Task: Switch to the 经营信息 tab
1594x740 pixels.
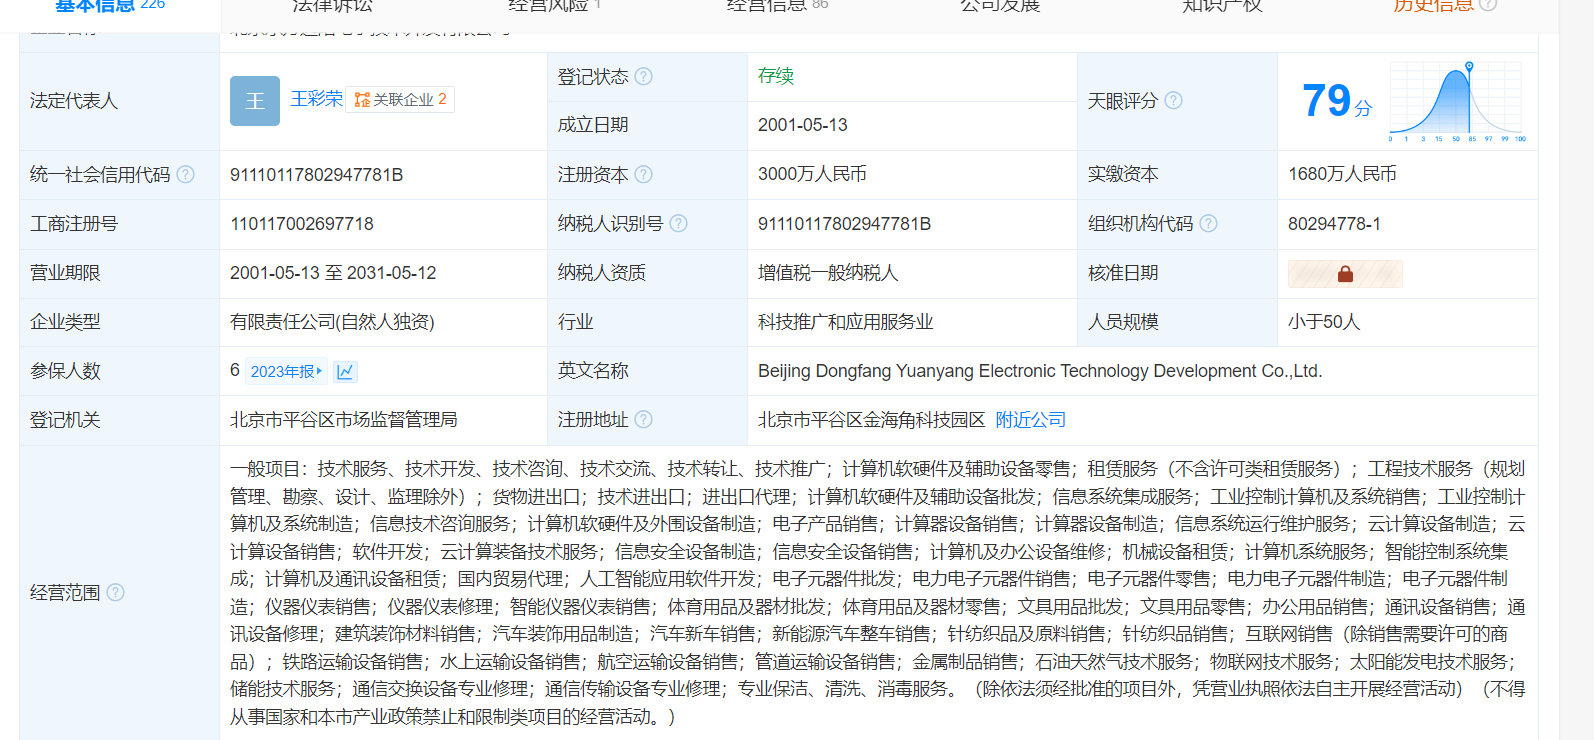Action: 778,5
